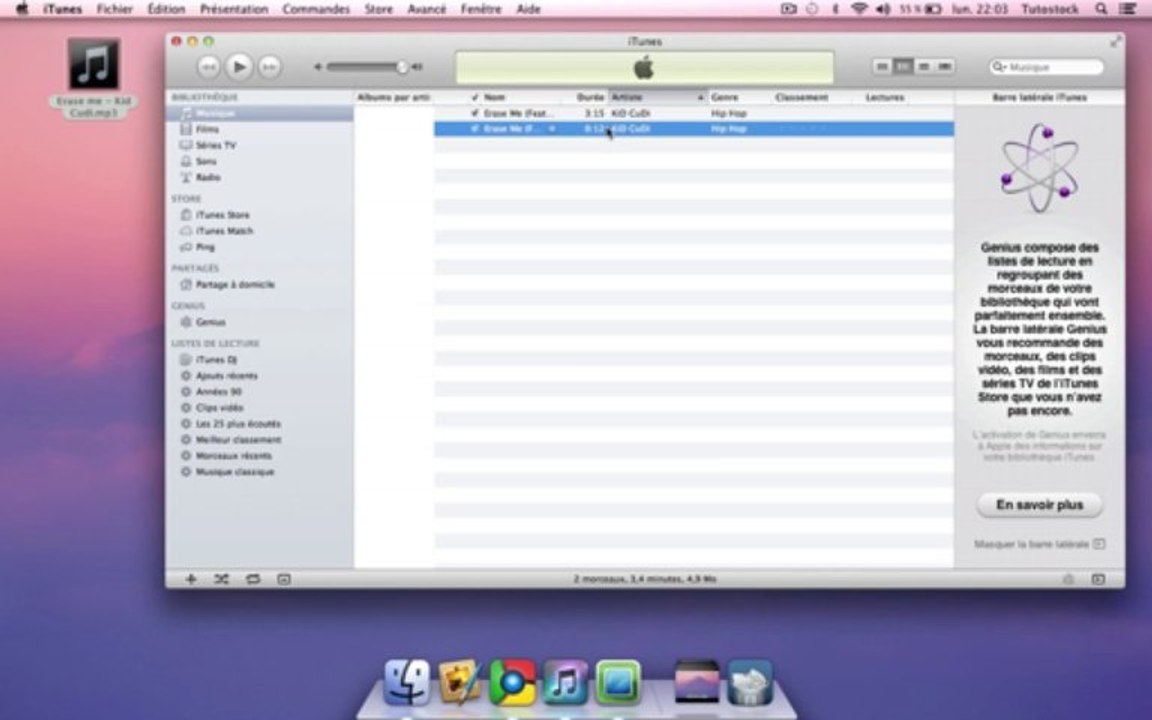
Task: Switch to song list view button
Action: [882, 67]
